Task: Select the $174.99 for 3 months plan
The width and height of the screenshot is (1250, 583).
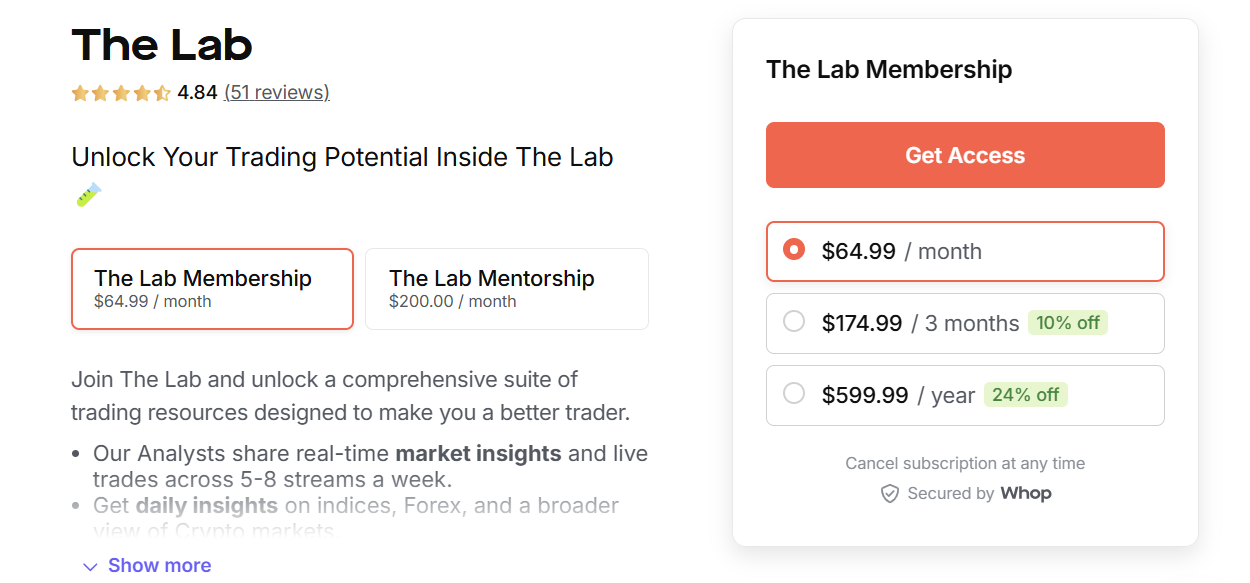Action: pos(965,323)
